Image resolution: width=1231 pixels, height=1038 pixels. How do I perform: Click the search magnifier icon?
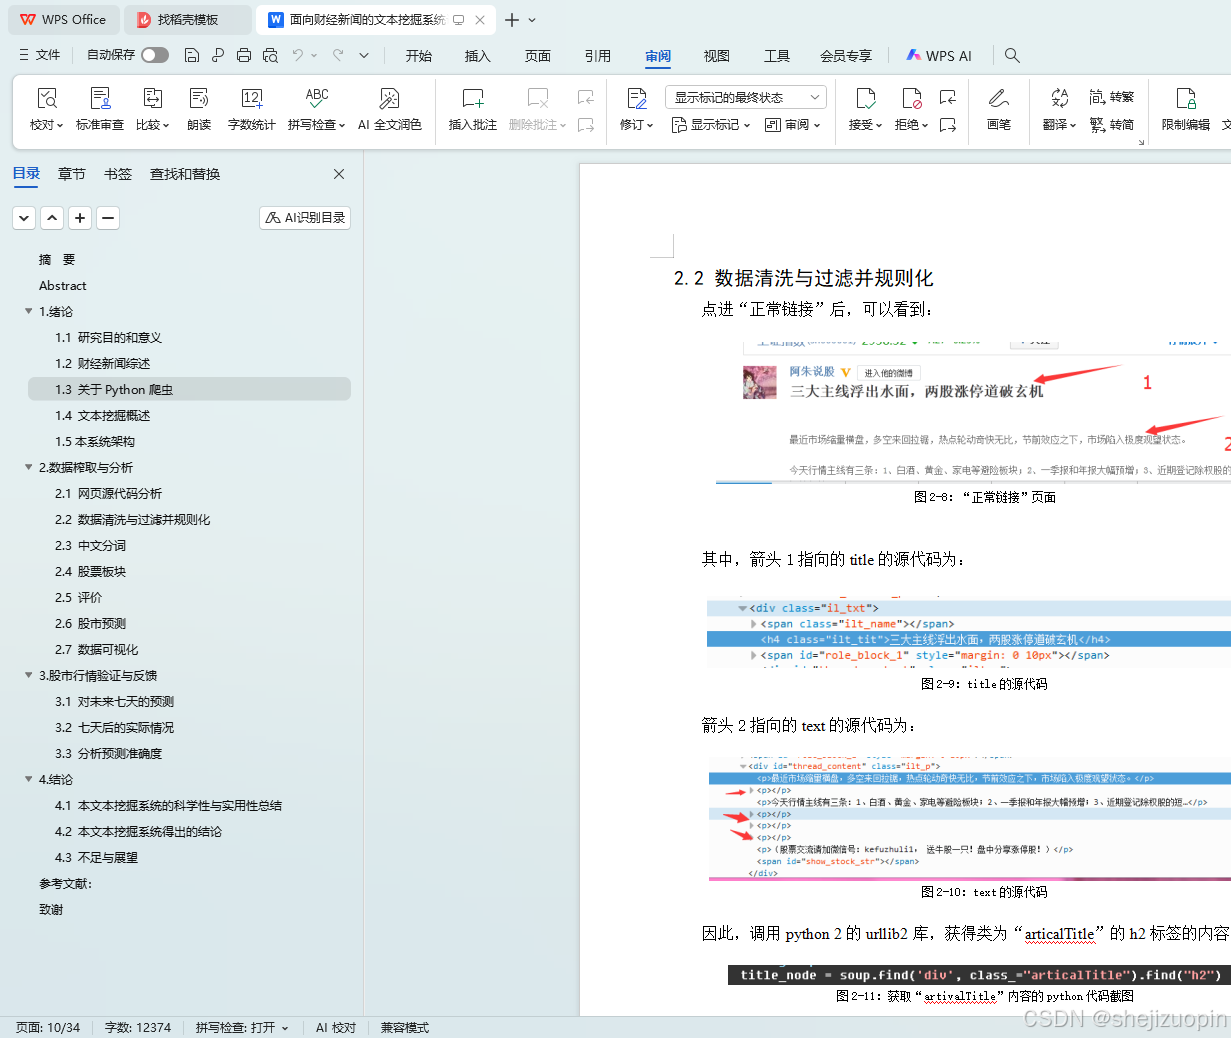point(1012,55)
